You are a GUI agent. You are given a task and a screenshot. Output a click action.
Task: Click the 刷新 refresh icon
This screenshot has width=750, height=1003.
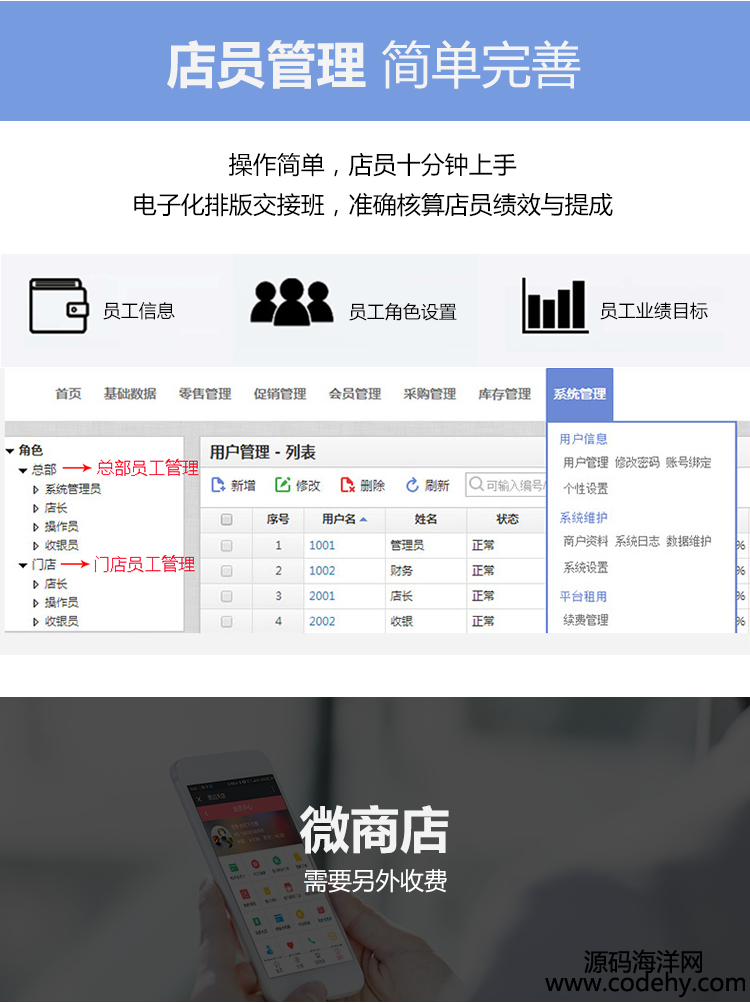(413, 485)
